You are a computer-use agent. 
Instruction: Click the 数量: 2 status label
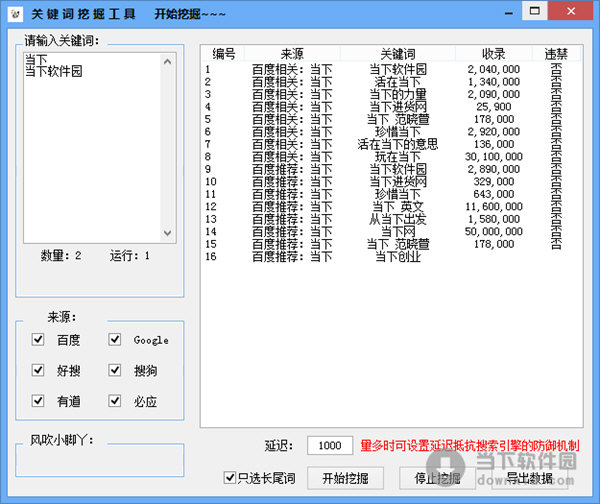point(61,256)
